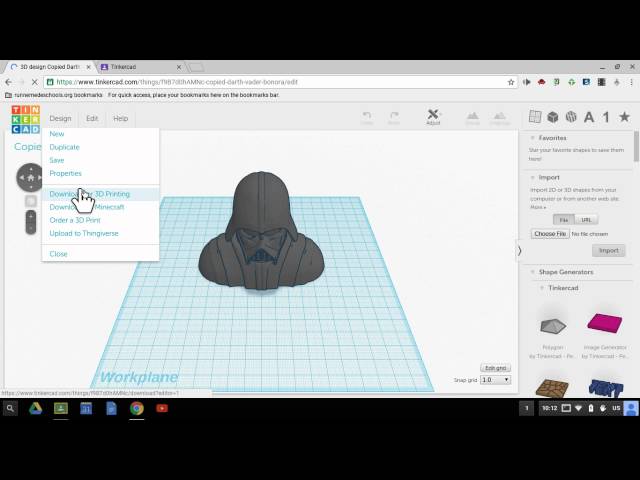
Task: Open the sphere shapes category icon
Action: click(x=571, y=117)
